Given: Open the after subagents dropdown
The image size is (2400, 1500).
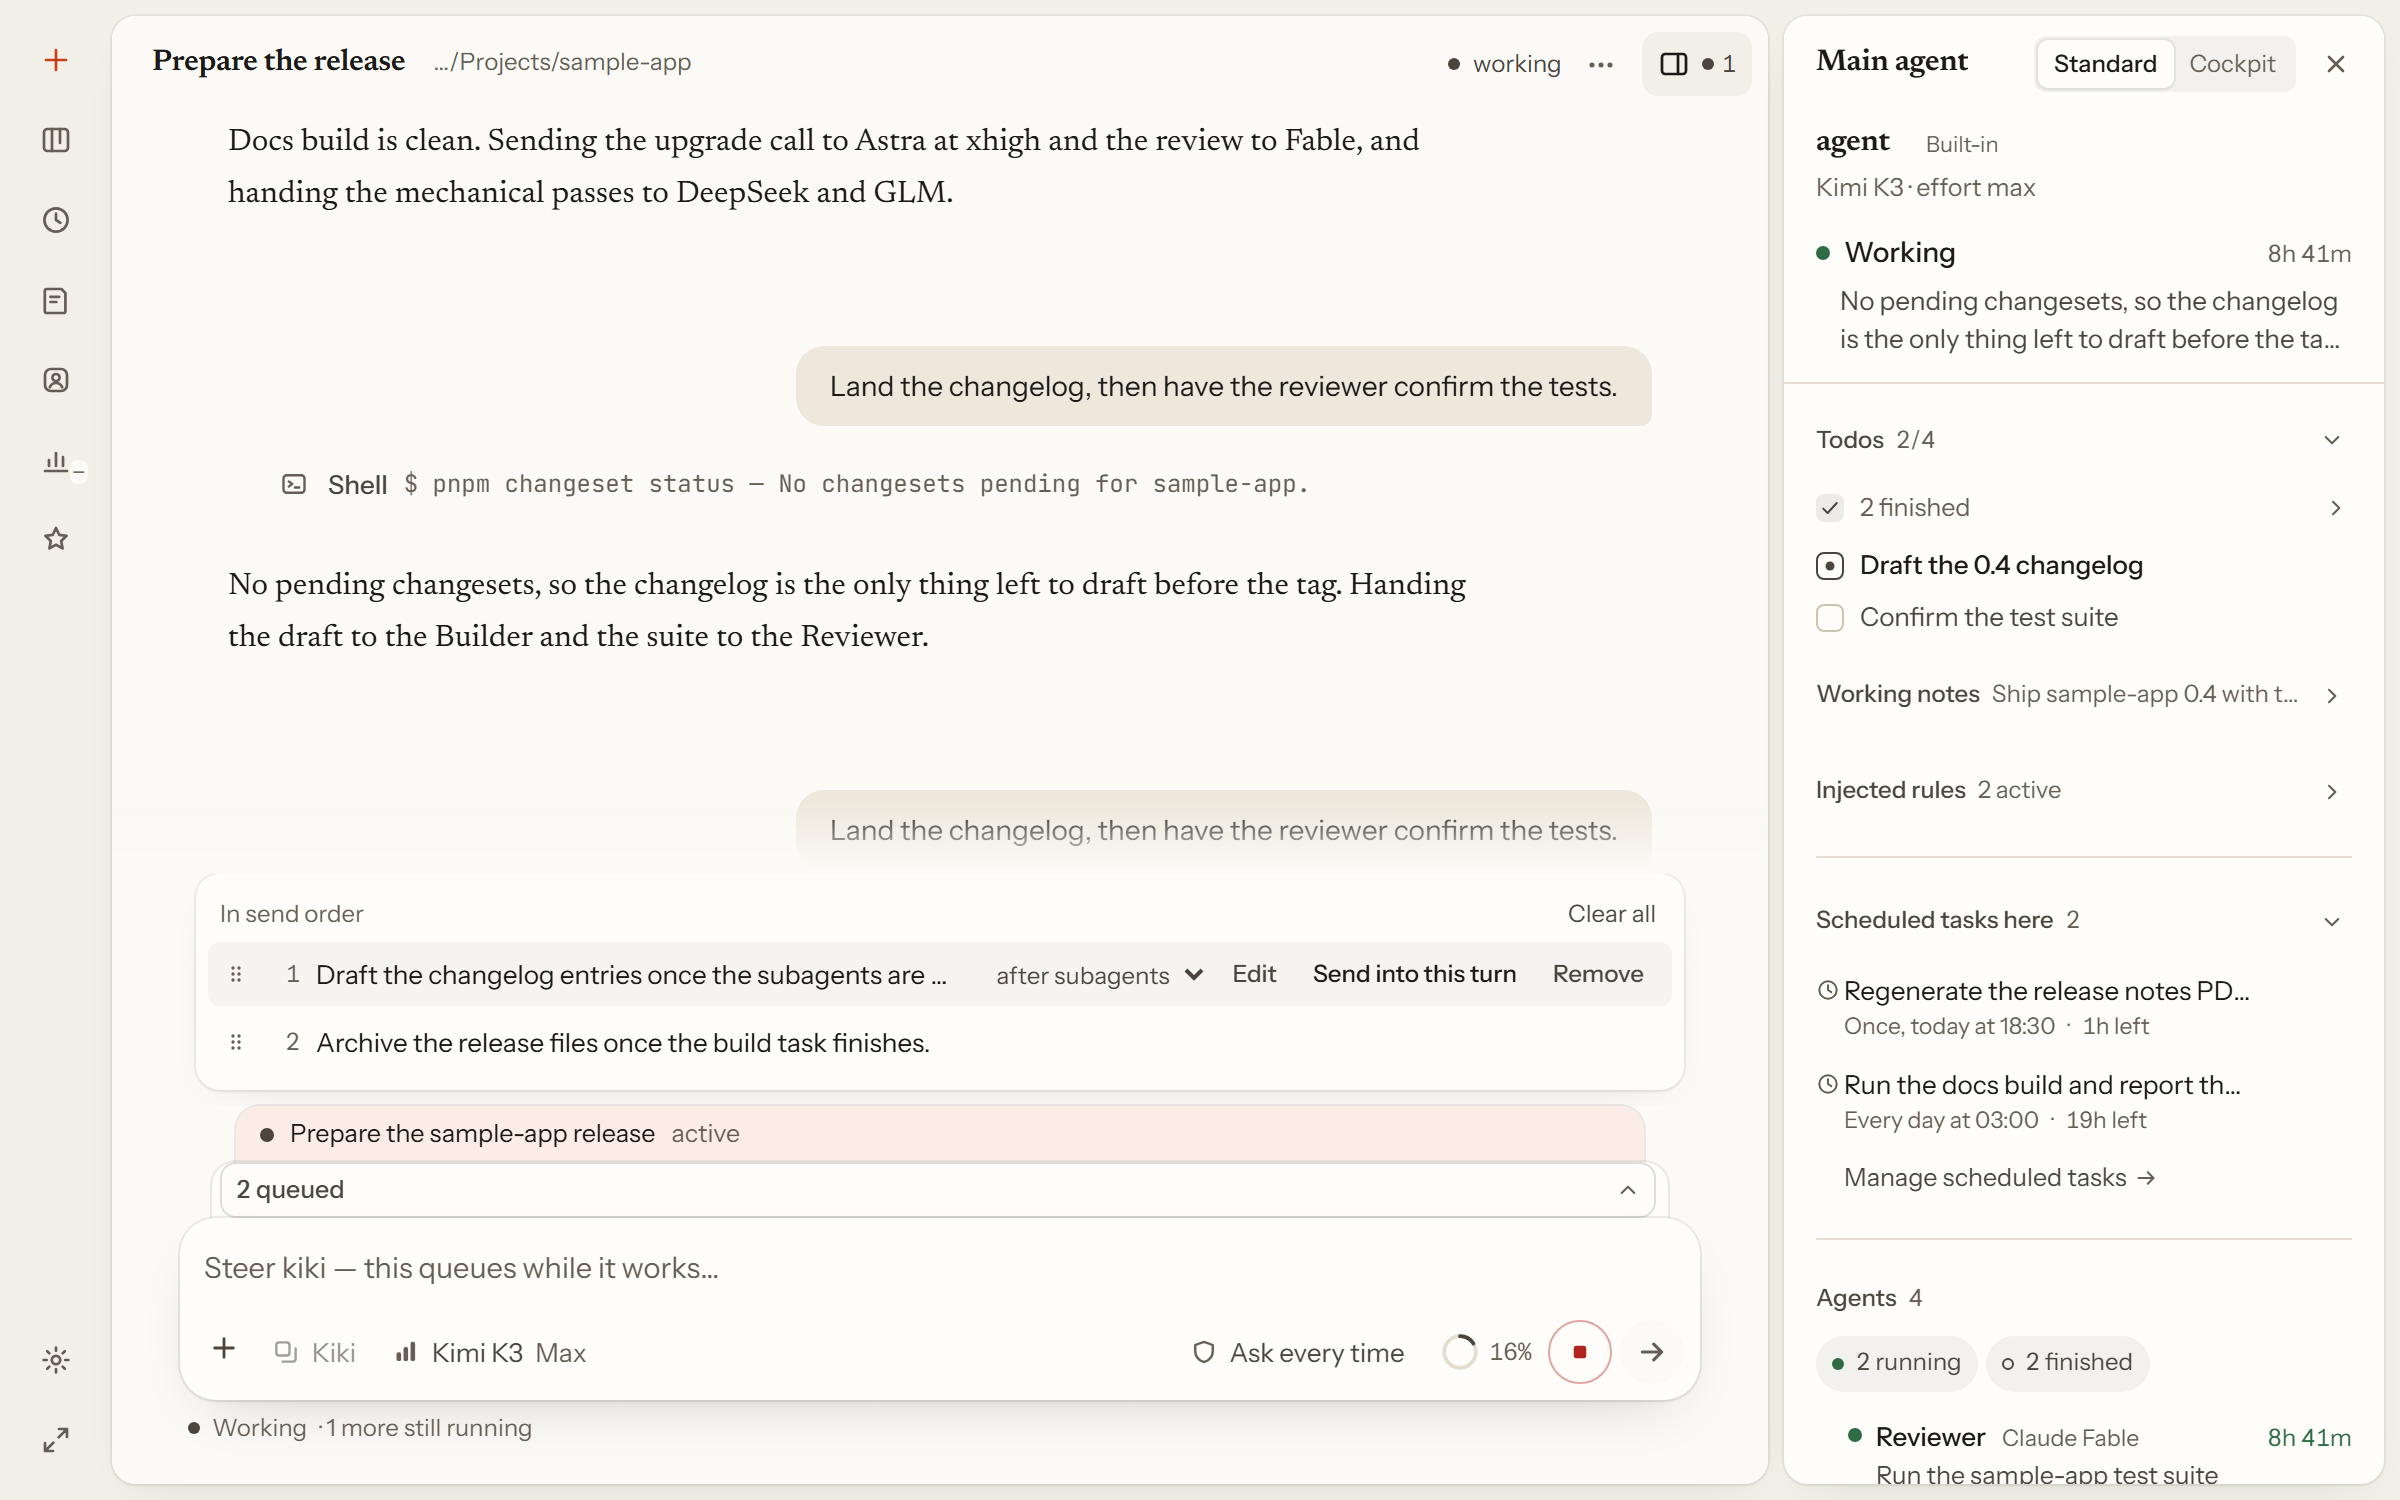Looking at the screenshot, I should click(x=1099, y=975).
